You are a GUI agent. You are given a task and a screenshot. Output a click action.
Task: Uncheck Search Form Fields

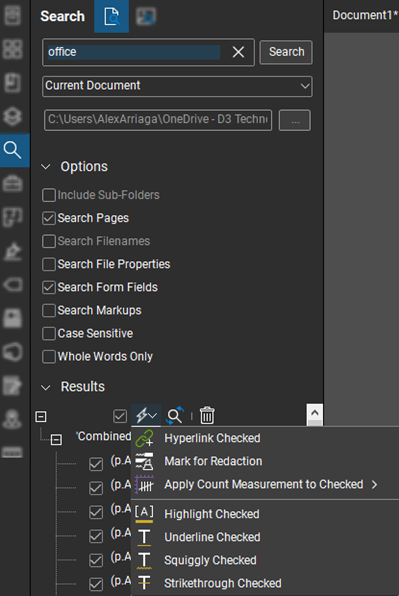[49, 287]
